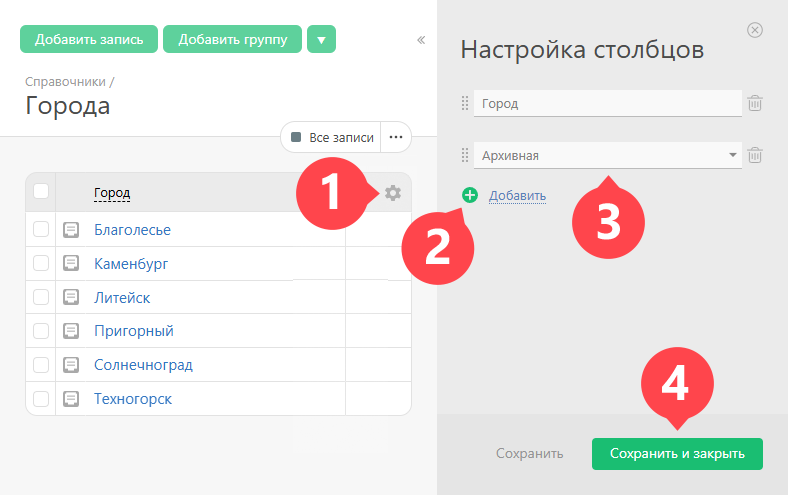788x495 pixels.
Task: Collapse the panel with double chevron
Action: 421,40
